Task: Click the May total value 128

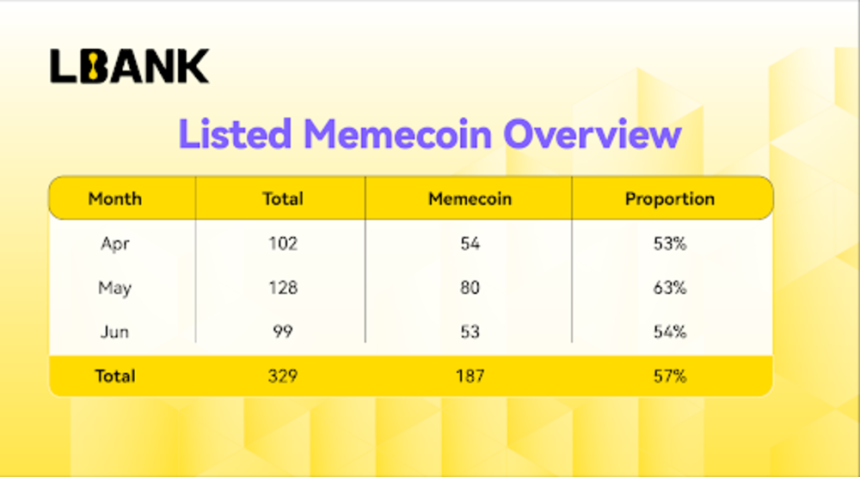Action: (x=282, y=288)
